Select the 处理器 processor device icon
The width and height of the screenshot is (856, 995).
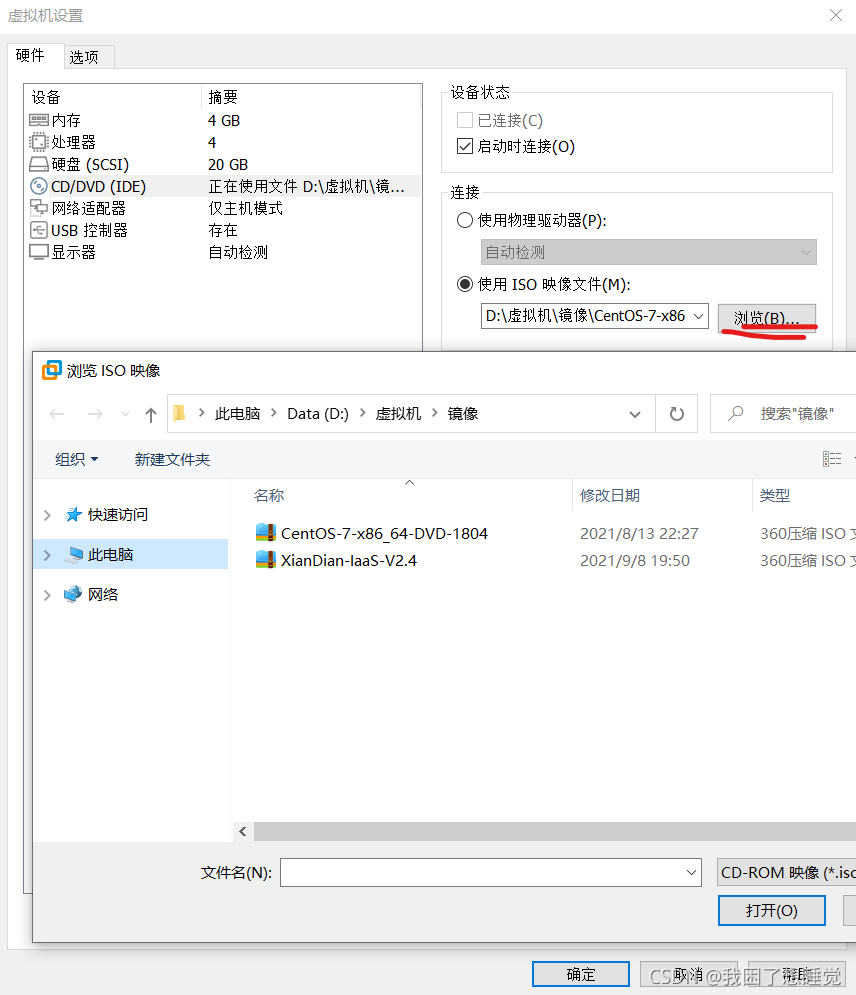39,142
